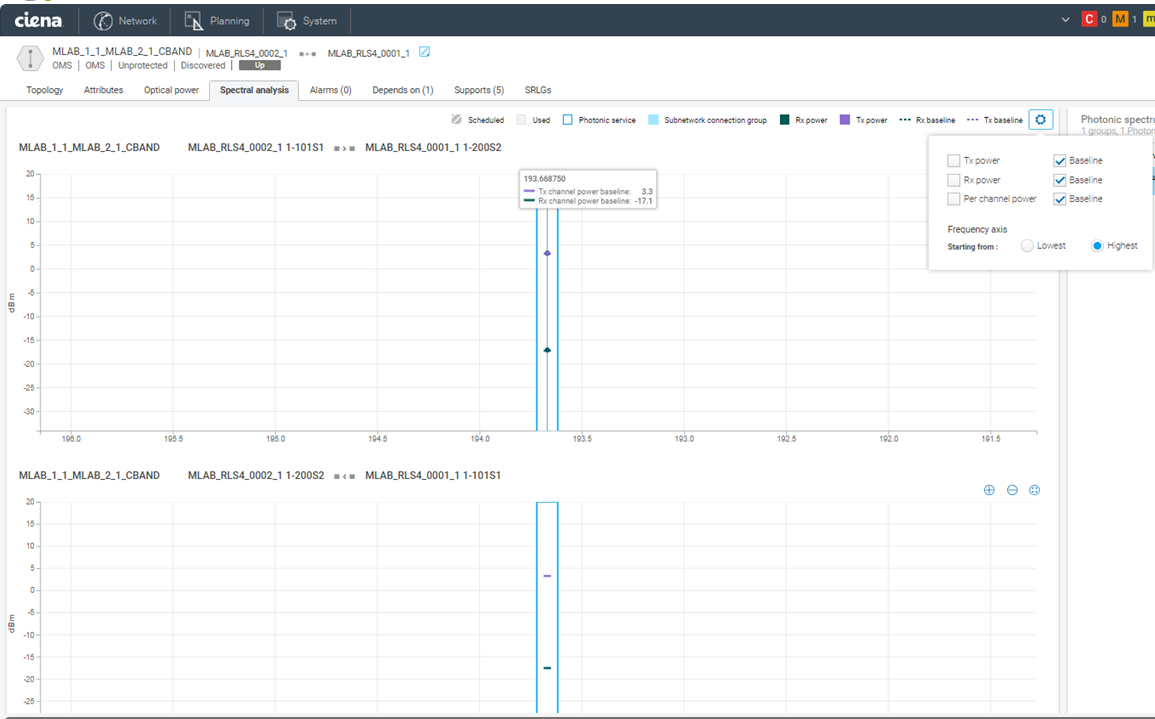Enable the Per channel power checkbox

tap(954, 199)
